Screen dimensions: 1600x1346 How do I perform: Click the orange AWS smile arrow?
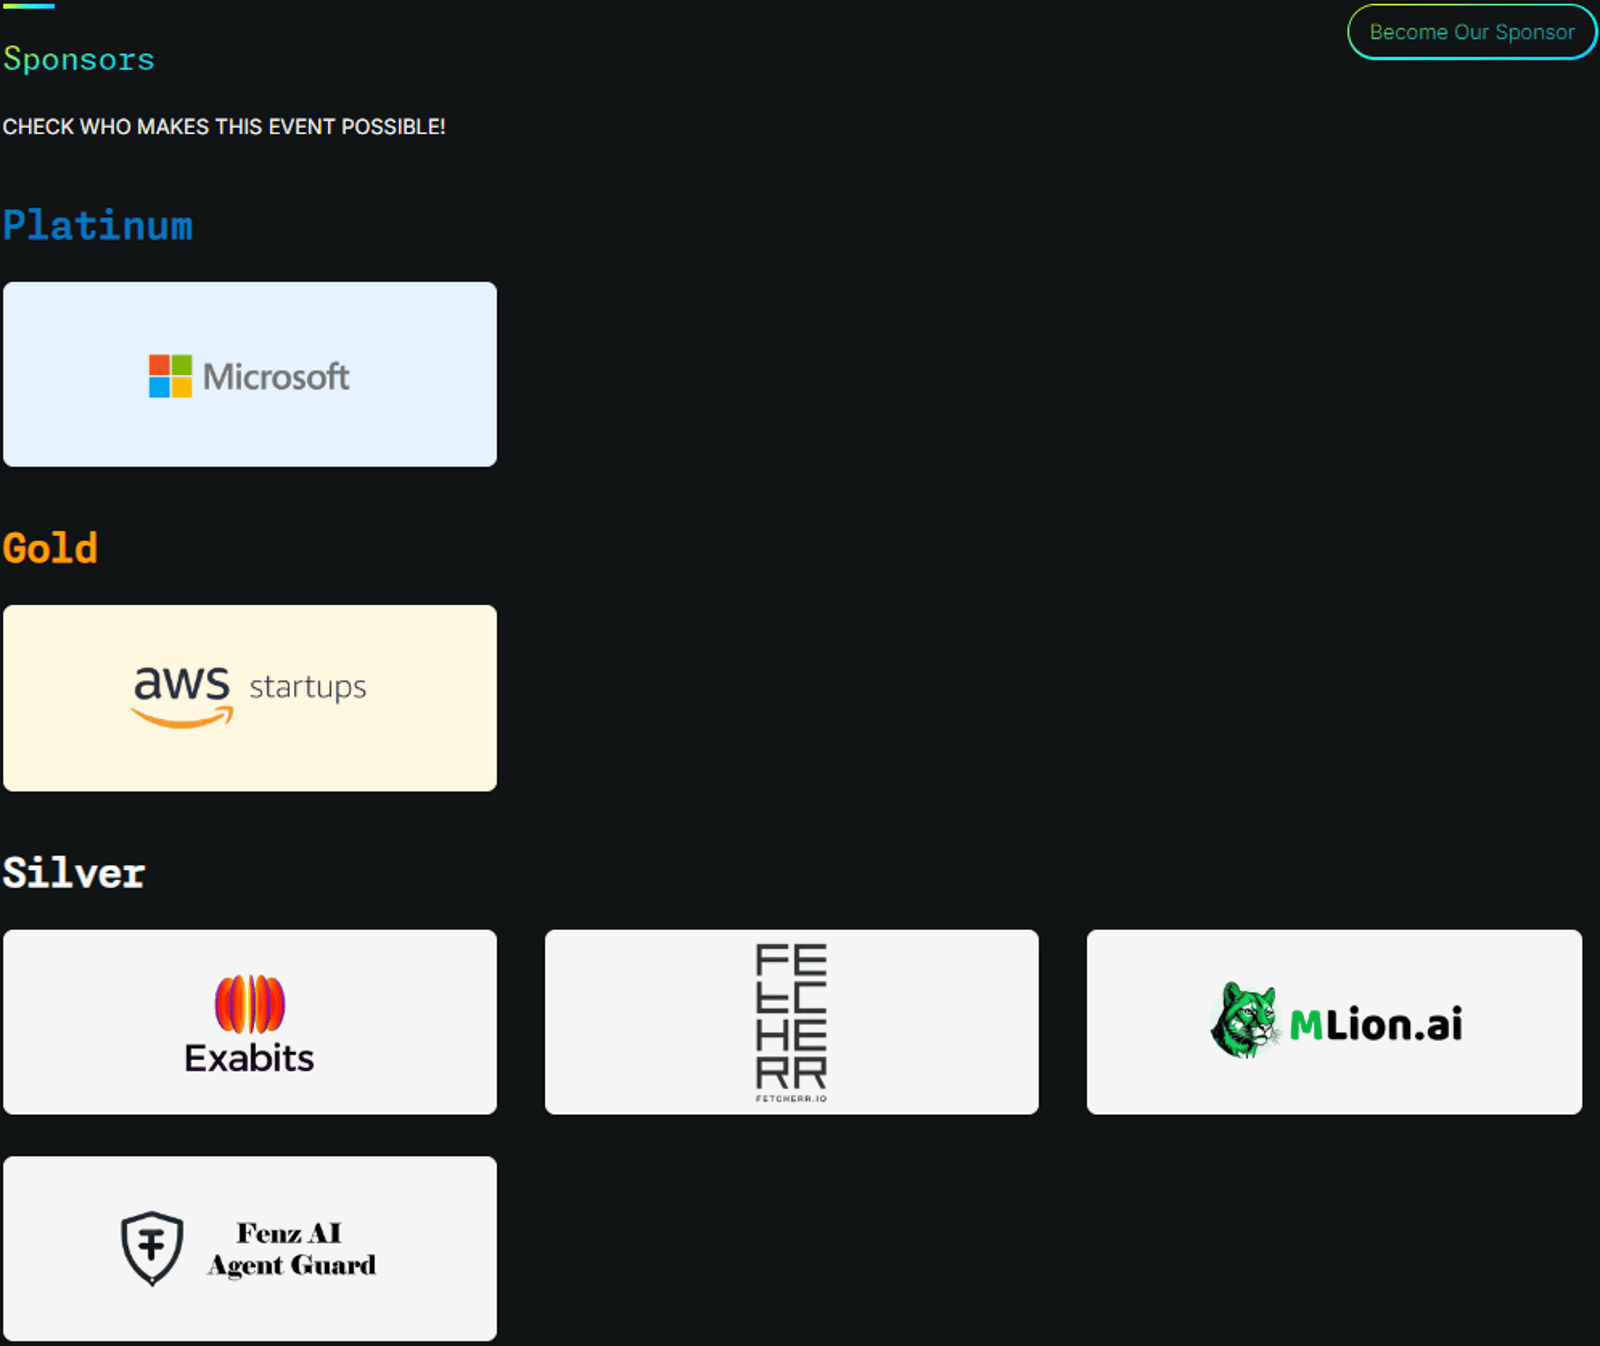click(183, 717)
